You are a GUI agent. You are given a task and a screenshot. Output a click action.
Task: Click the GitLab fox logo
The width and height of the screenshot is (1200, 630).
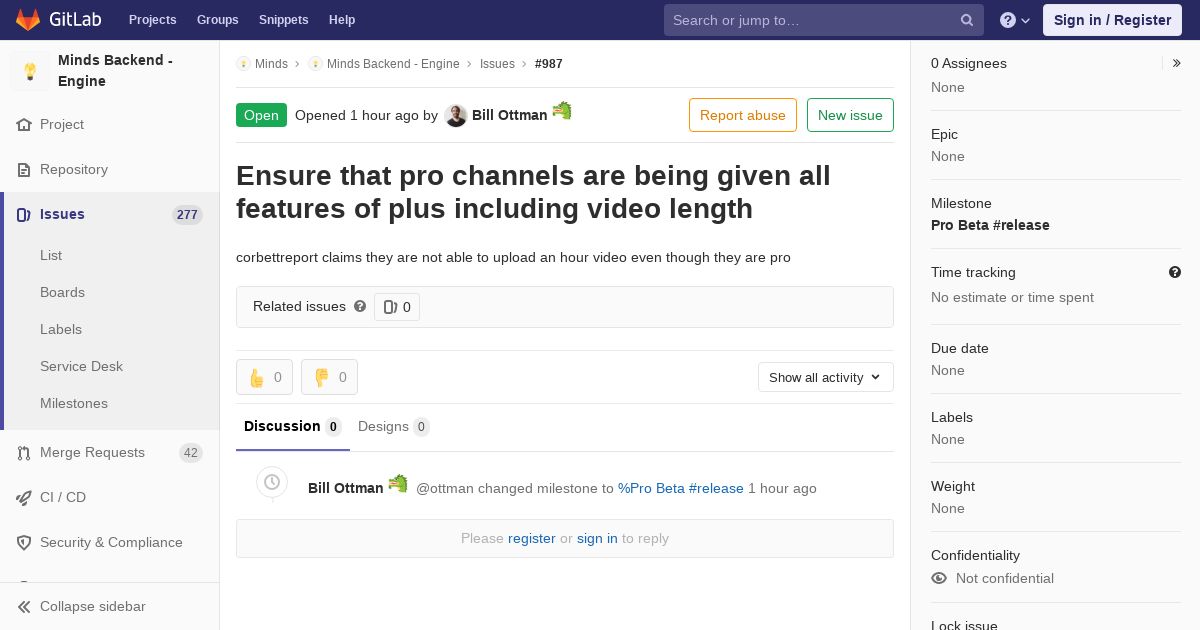click(28, 19)
